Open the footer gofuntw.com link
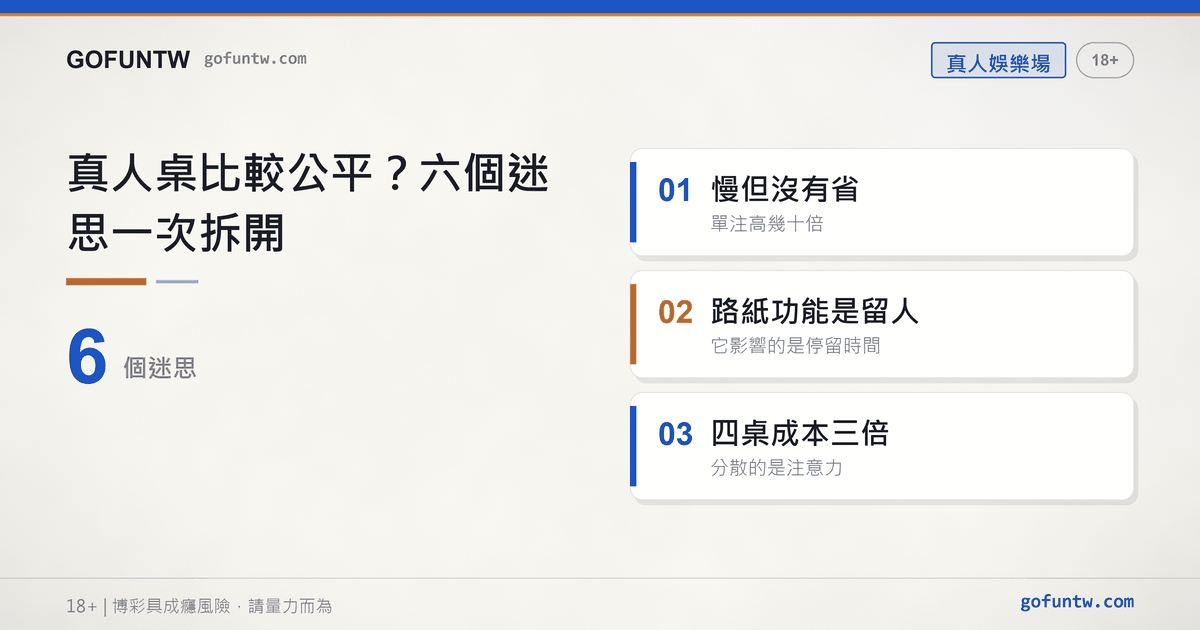The width and height of the screenshot is (1200, 630). pyautogui.click(x=1077, y=602)
